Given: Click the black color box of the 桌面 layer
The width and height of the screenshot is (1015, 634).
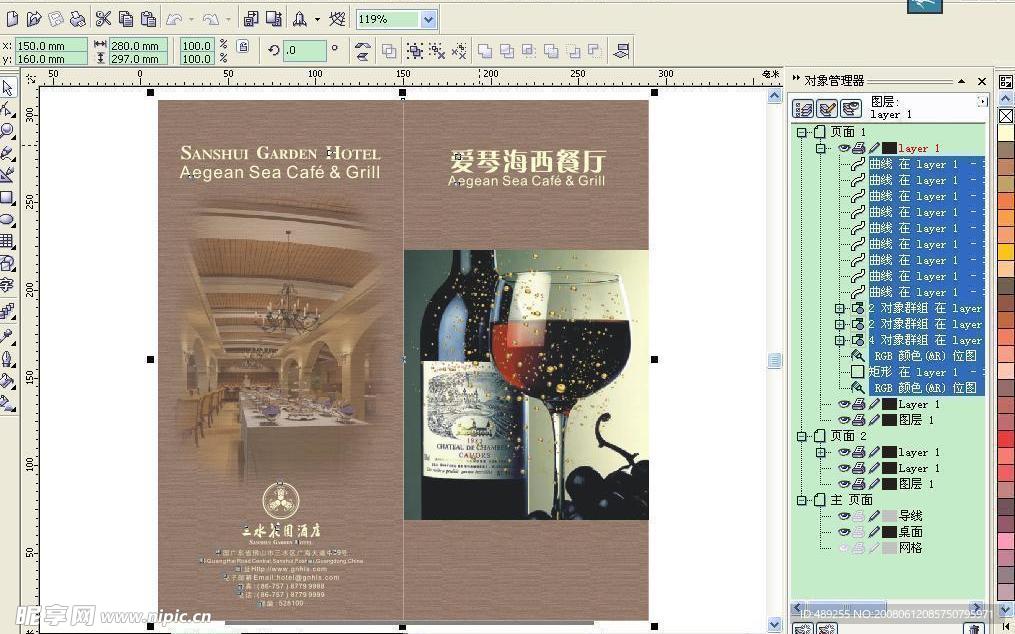Looking at the screenshot, I should 889,532.
